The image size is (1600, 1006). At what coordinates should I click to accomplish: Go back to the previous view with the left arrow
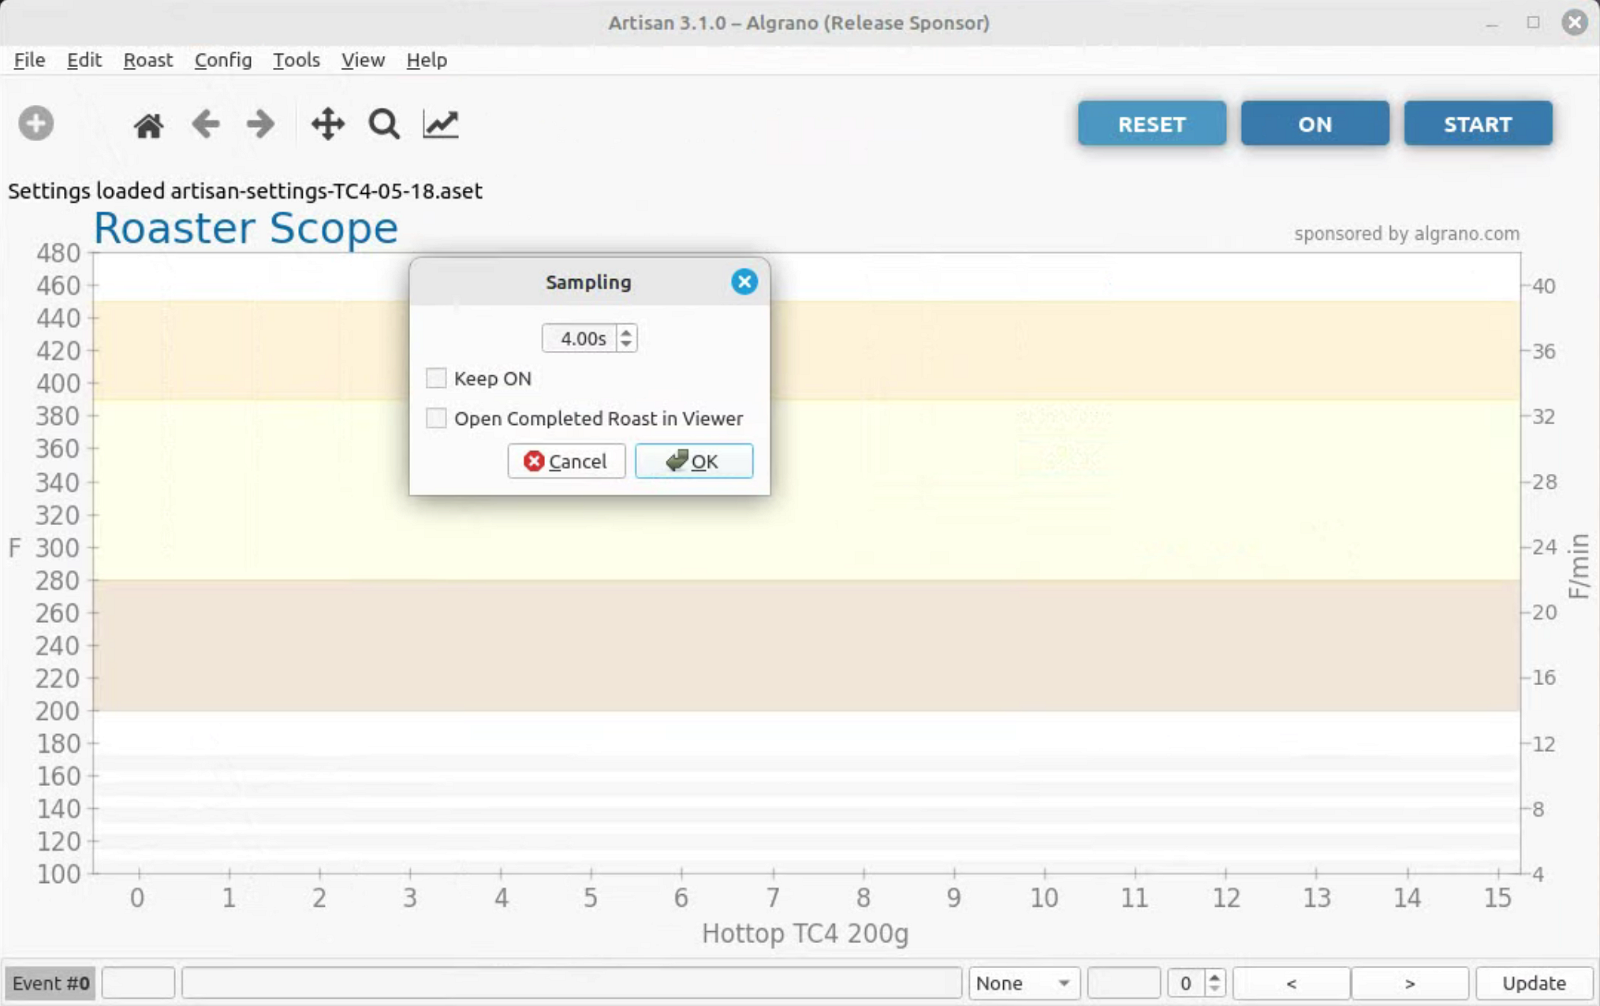coord(205,124)
